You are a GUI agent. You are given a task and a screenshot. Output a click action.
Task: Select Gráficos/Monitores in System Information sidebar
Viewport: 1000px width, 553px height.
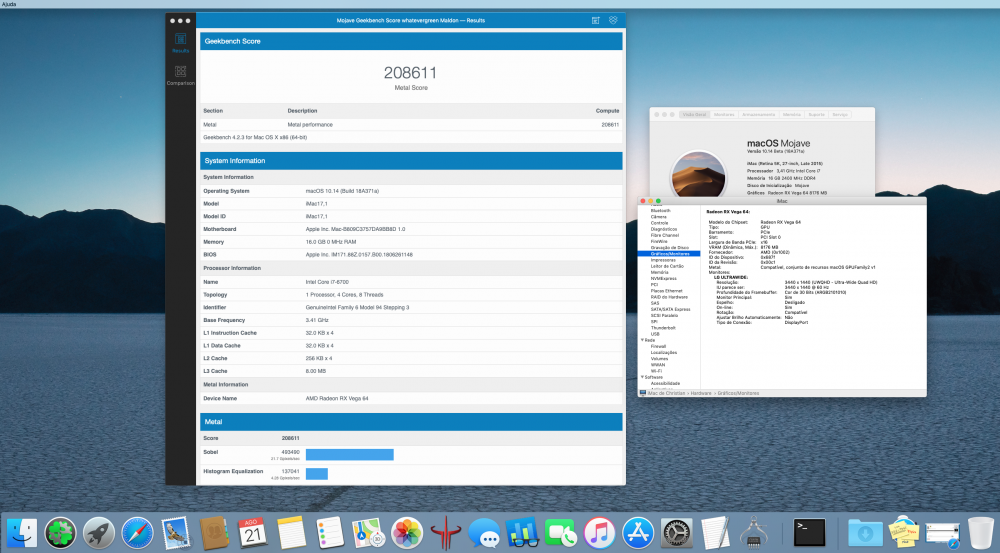(669, 254)
